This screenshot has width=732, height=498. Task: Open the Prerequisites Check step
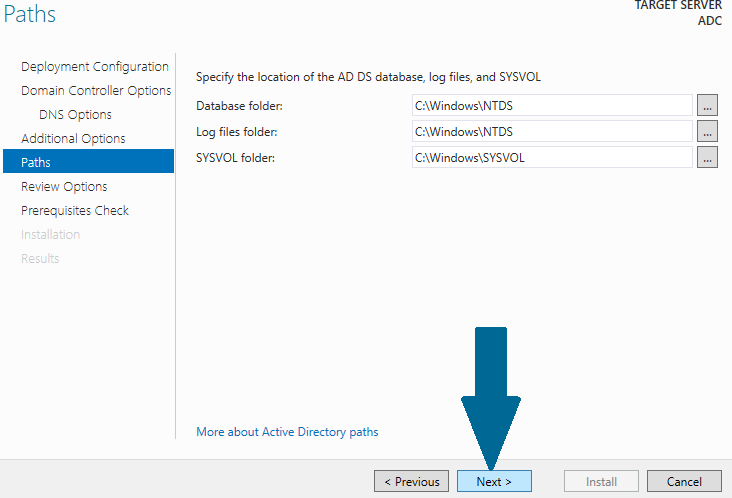click(x=75, y=210)
